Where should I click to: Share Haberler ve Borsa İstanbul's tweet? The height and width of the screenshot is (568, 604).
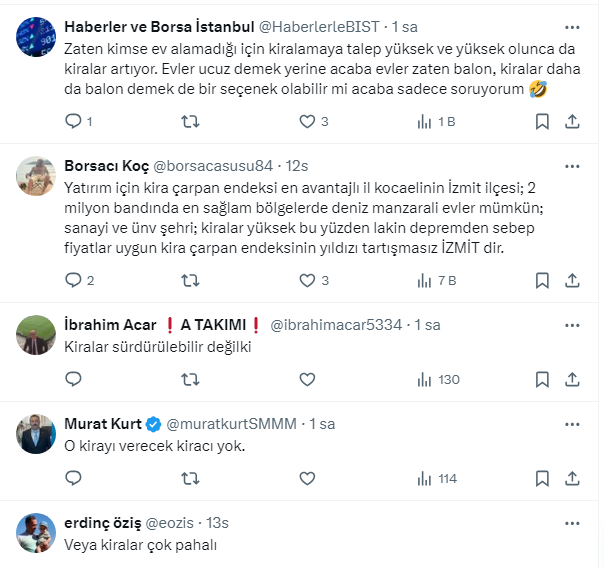[x=572, y=121]
